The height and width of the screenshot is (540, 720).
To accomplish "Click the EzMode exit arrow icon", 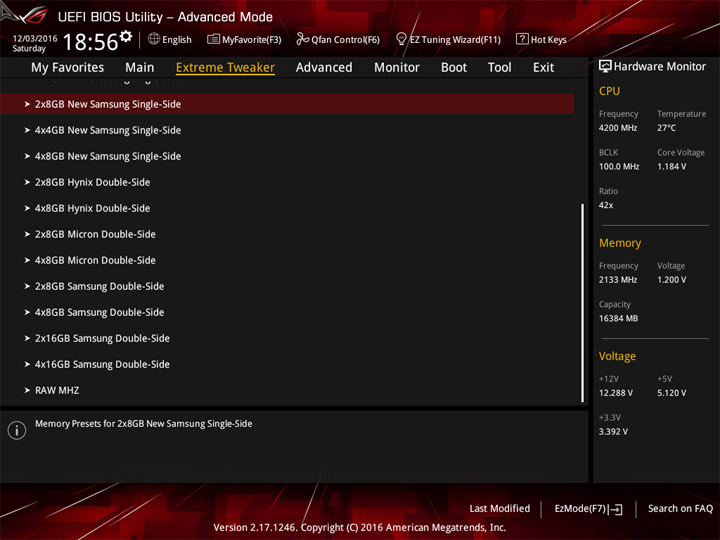I will (x=616, y=509).
